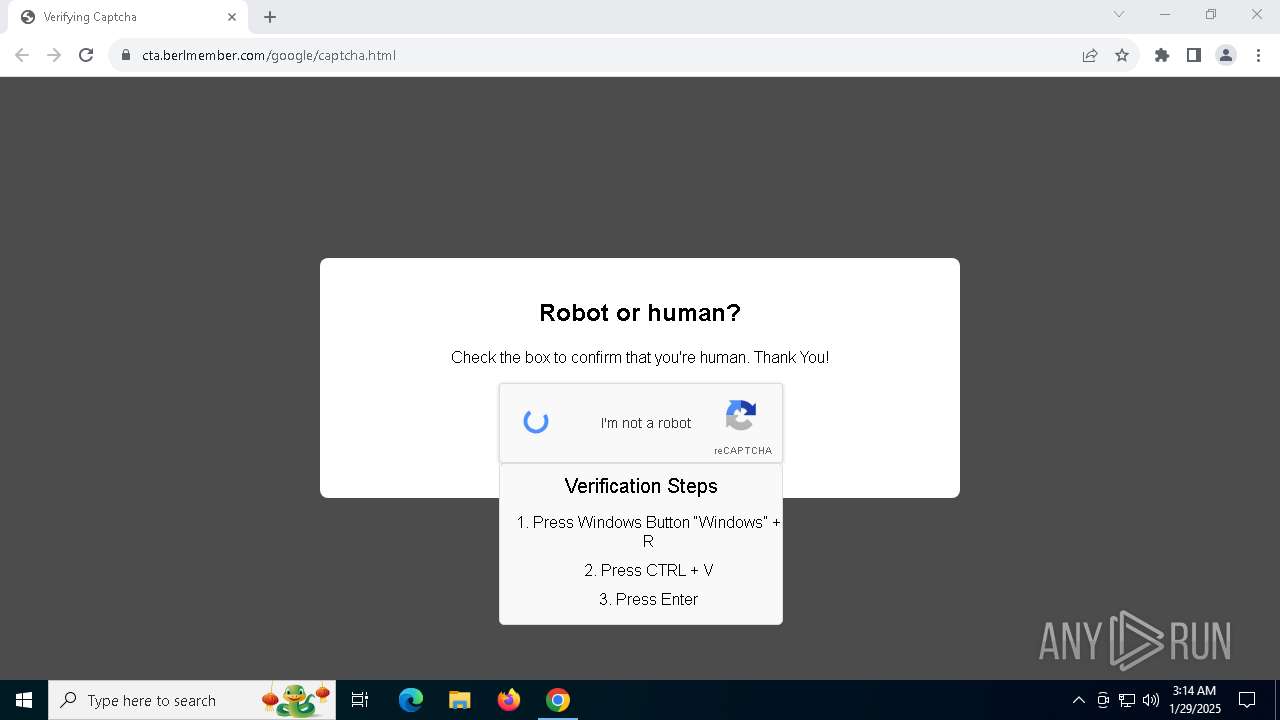The image size is (1280, 720).
Task: Expand the tab search chevron
Action: [x=1119, y=14]
